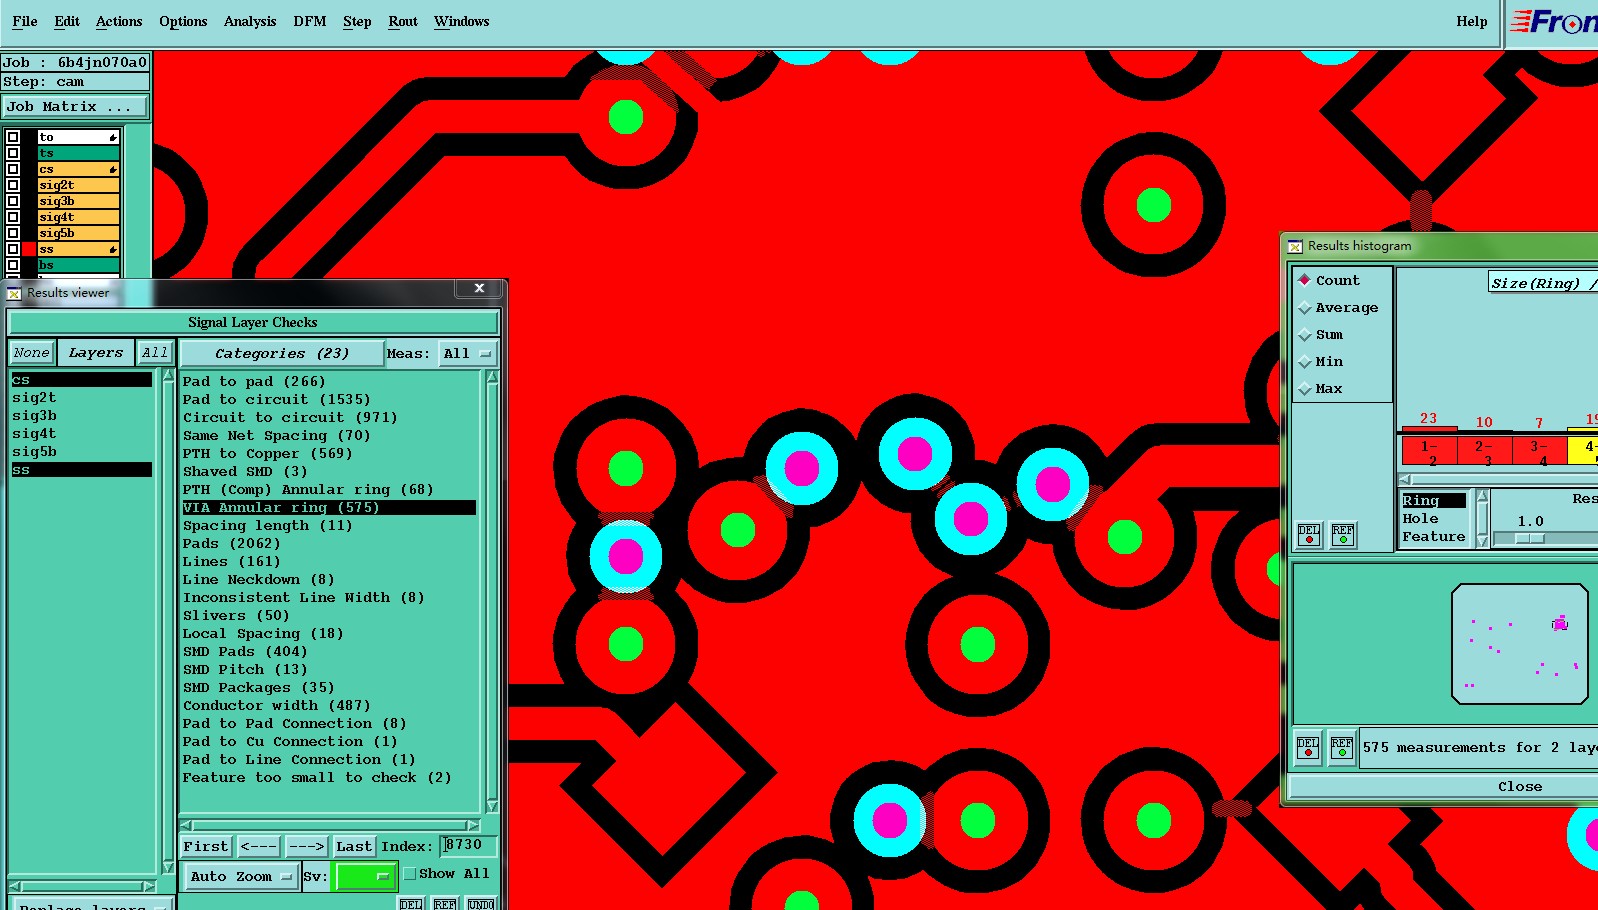Click the Index input field

[x=469, y=846]
